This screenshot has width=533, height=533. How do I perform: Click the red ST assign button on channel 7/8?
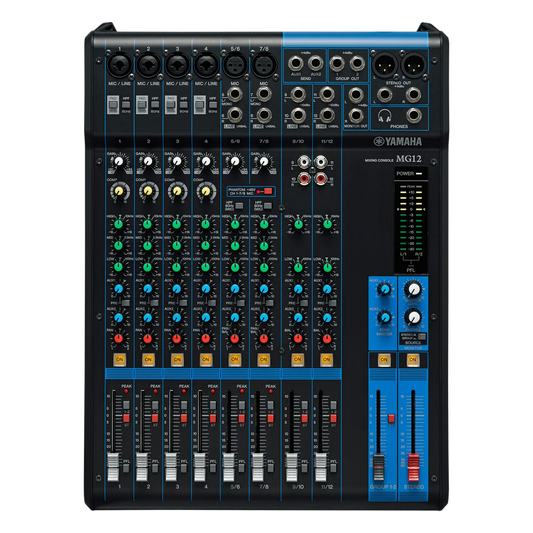[270, 418]
